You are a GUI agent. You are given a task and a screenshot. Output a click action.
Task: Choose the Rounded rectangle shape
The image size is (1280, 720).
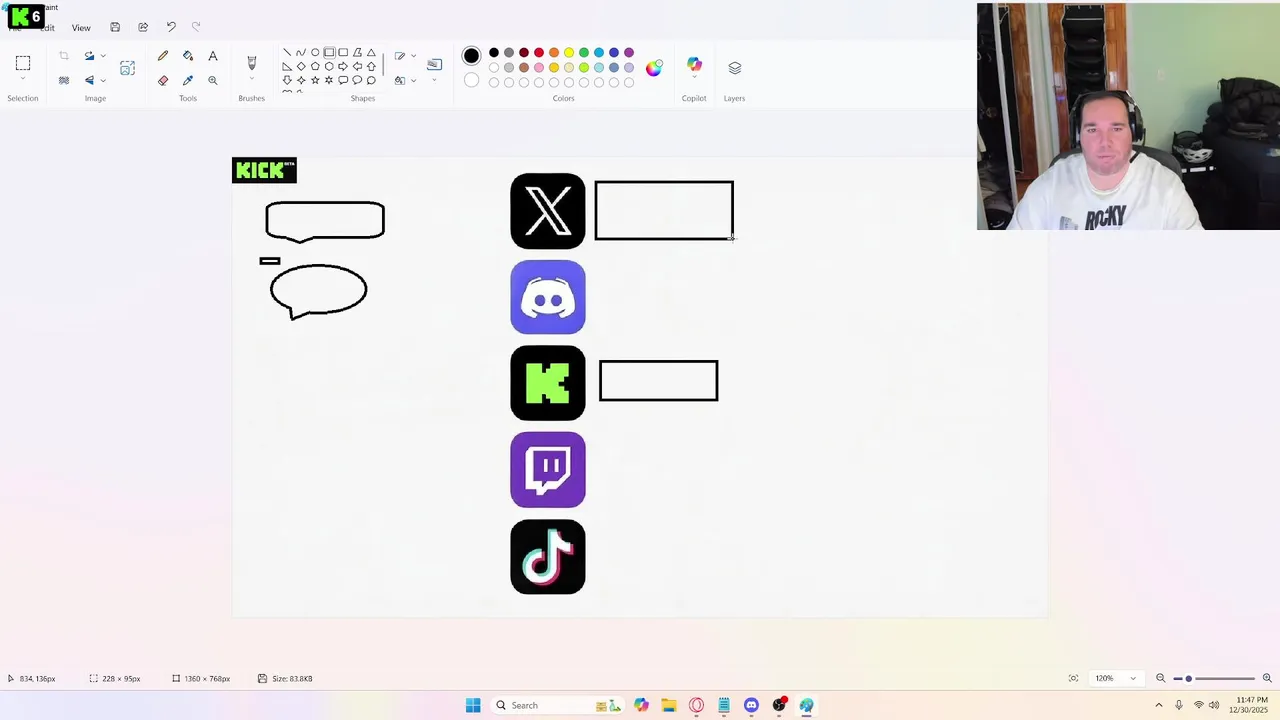(x=343, y=52)
